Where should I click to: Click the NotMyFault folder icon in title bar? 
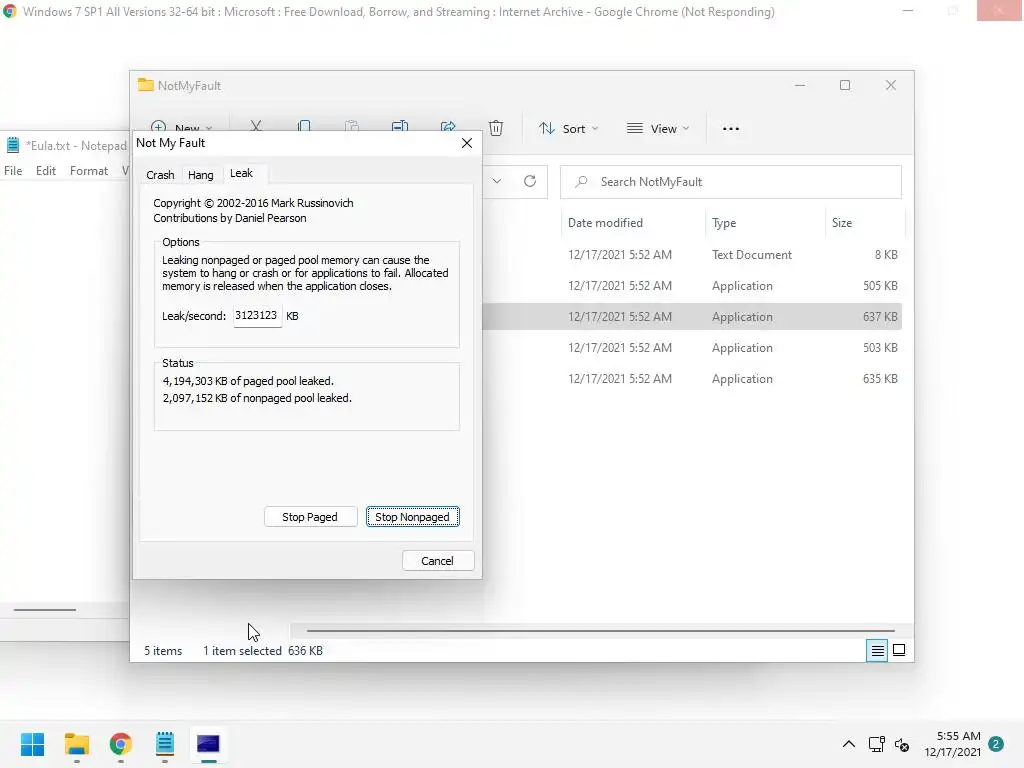[x=145, y=85]
